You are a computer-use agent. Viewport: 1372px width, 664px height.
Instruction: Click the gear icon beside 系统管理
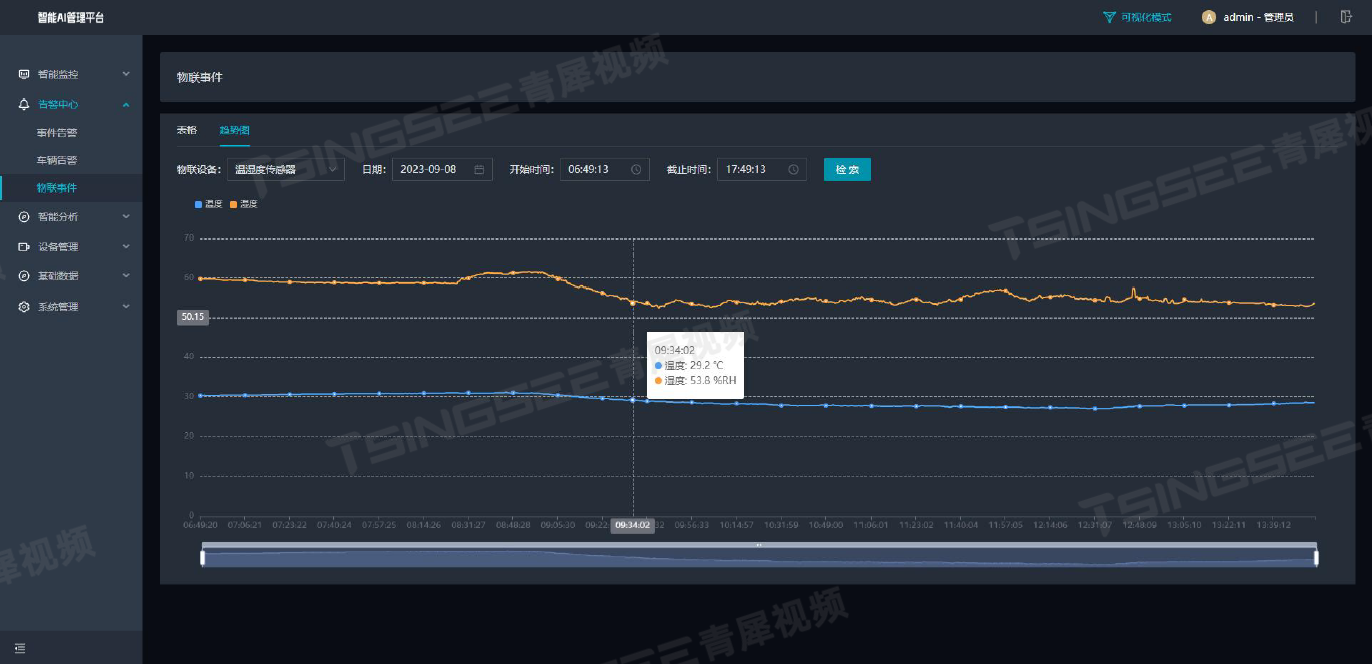(24, 307)
